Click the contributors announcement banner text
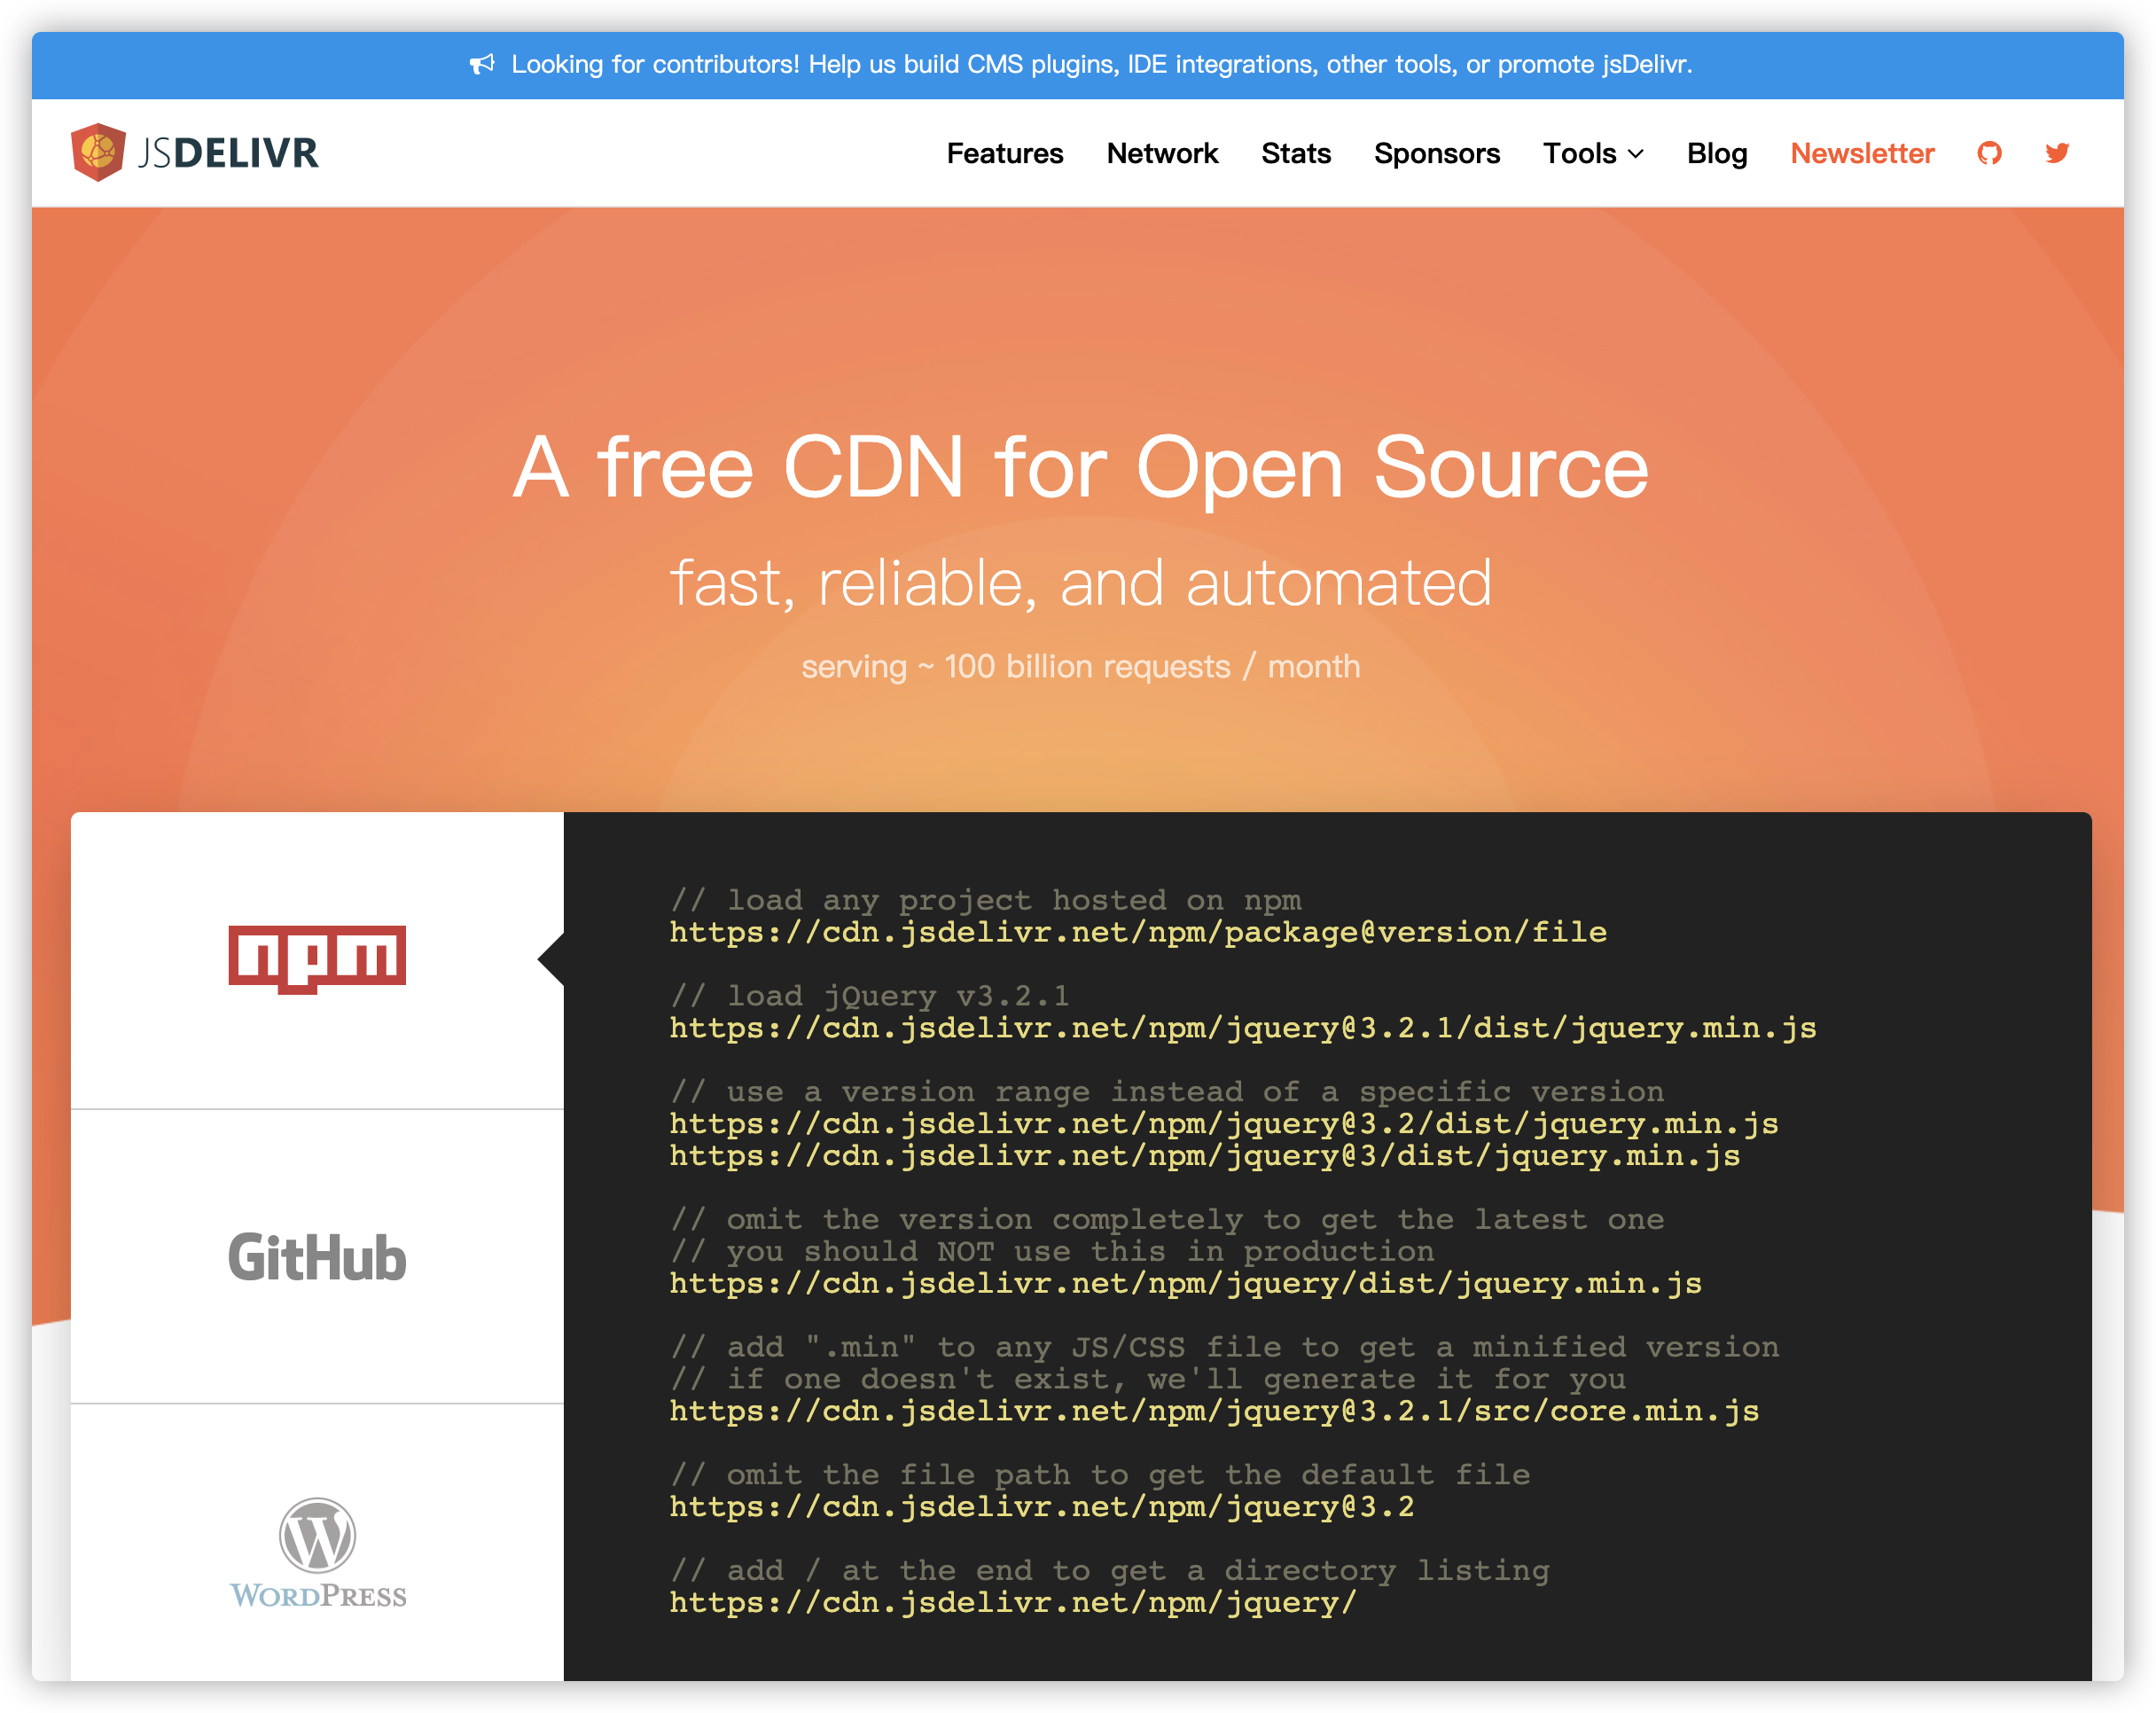The width and height of the screenshot is (2156, 1713). (1100, 65)
